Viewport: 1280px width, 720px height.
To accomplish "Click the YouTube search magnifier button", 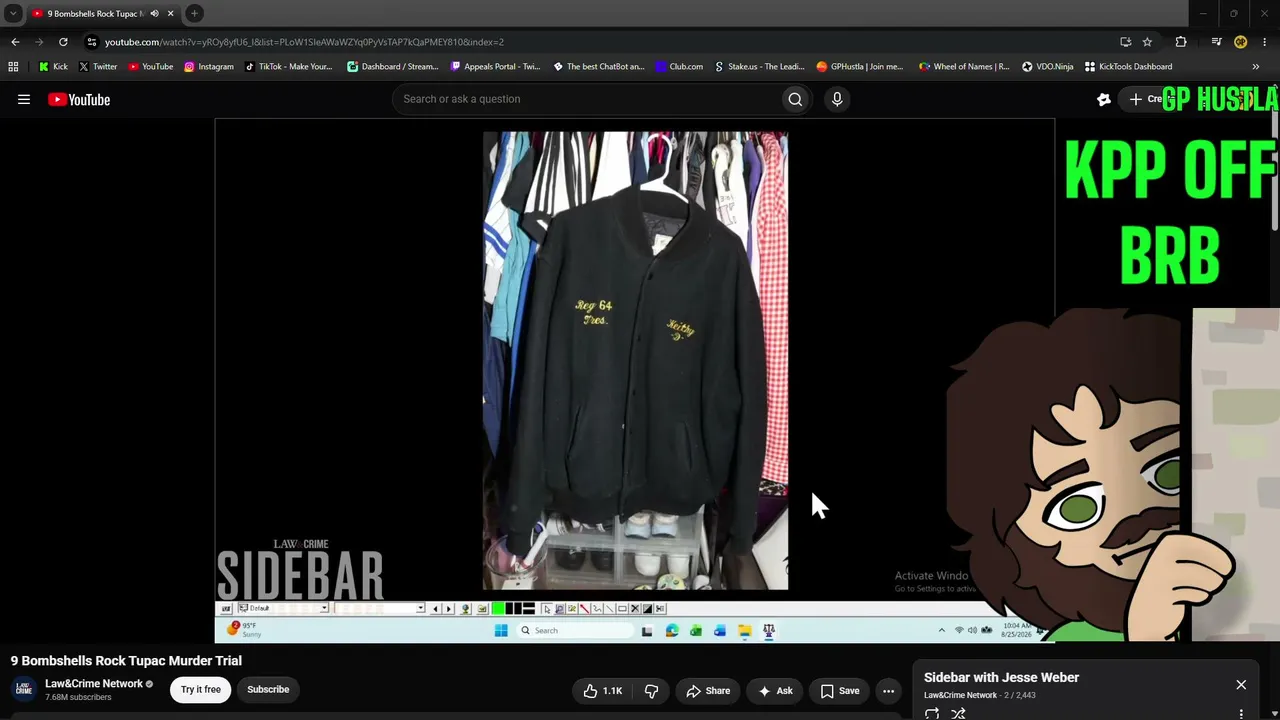I will [x=795, y=99].
